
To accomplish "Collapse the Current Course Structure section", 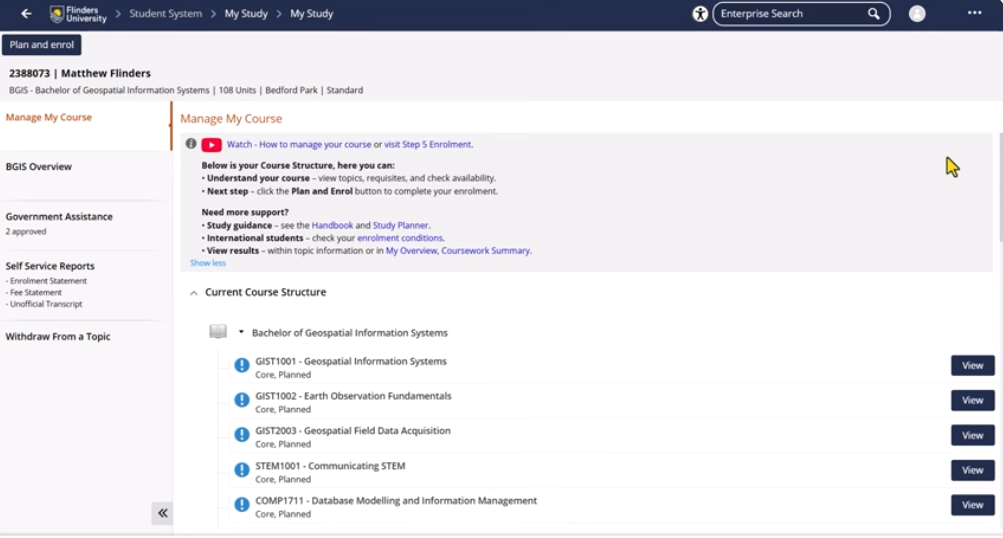I will [x=194, y=293].
